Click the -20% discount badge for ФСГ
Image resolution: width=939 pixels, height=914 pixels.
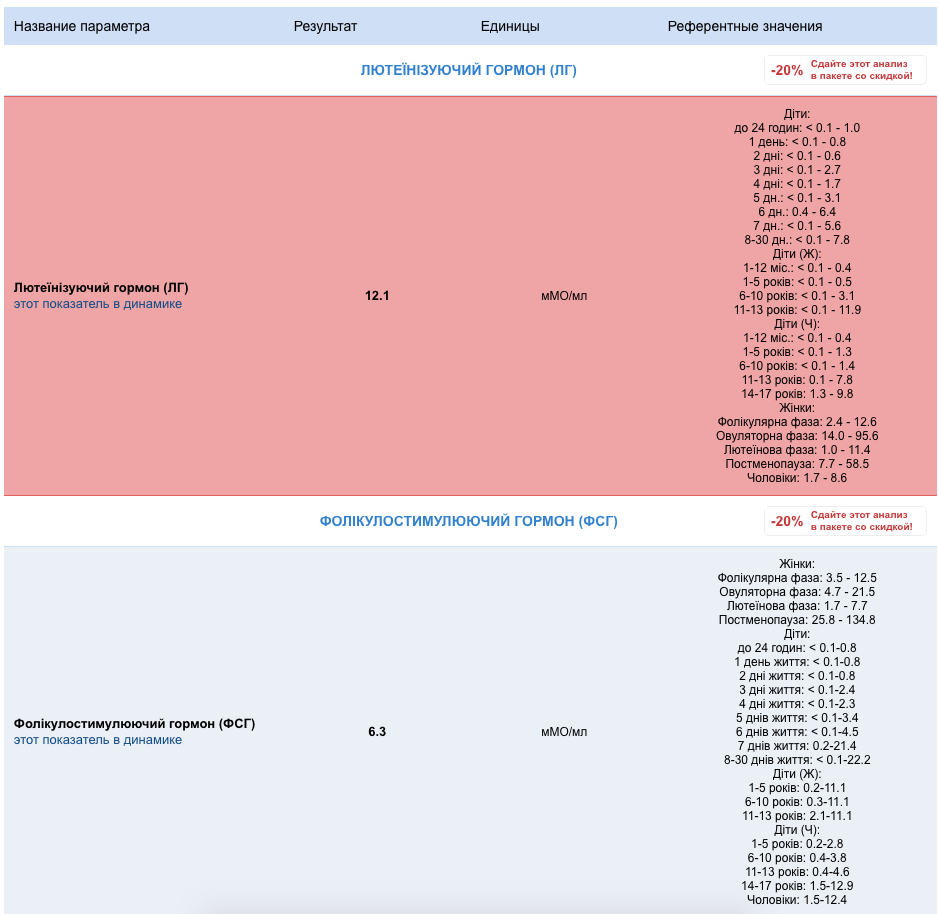point(787,521)
